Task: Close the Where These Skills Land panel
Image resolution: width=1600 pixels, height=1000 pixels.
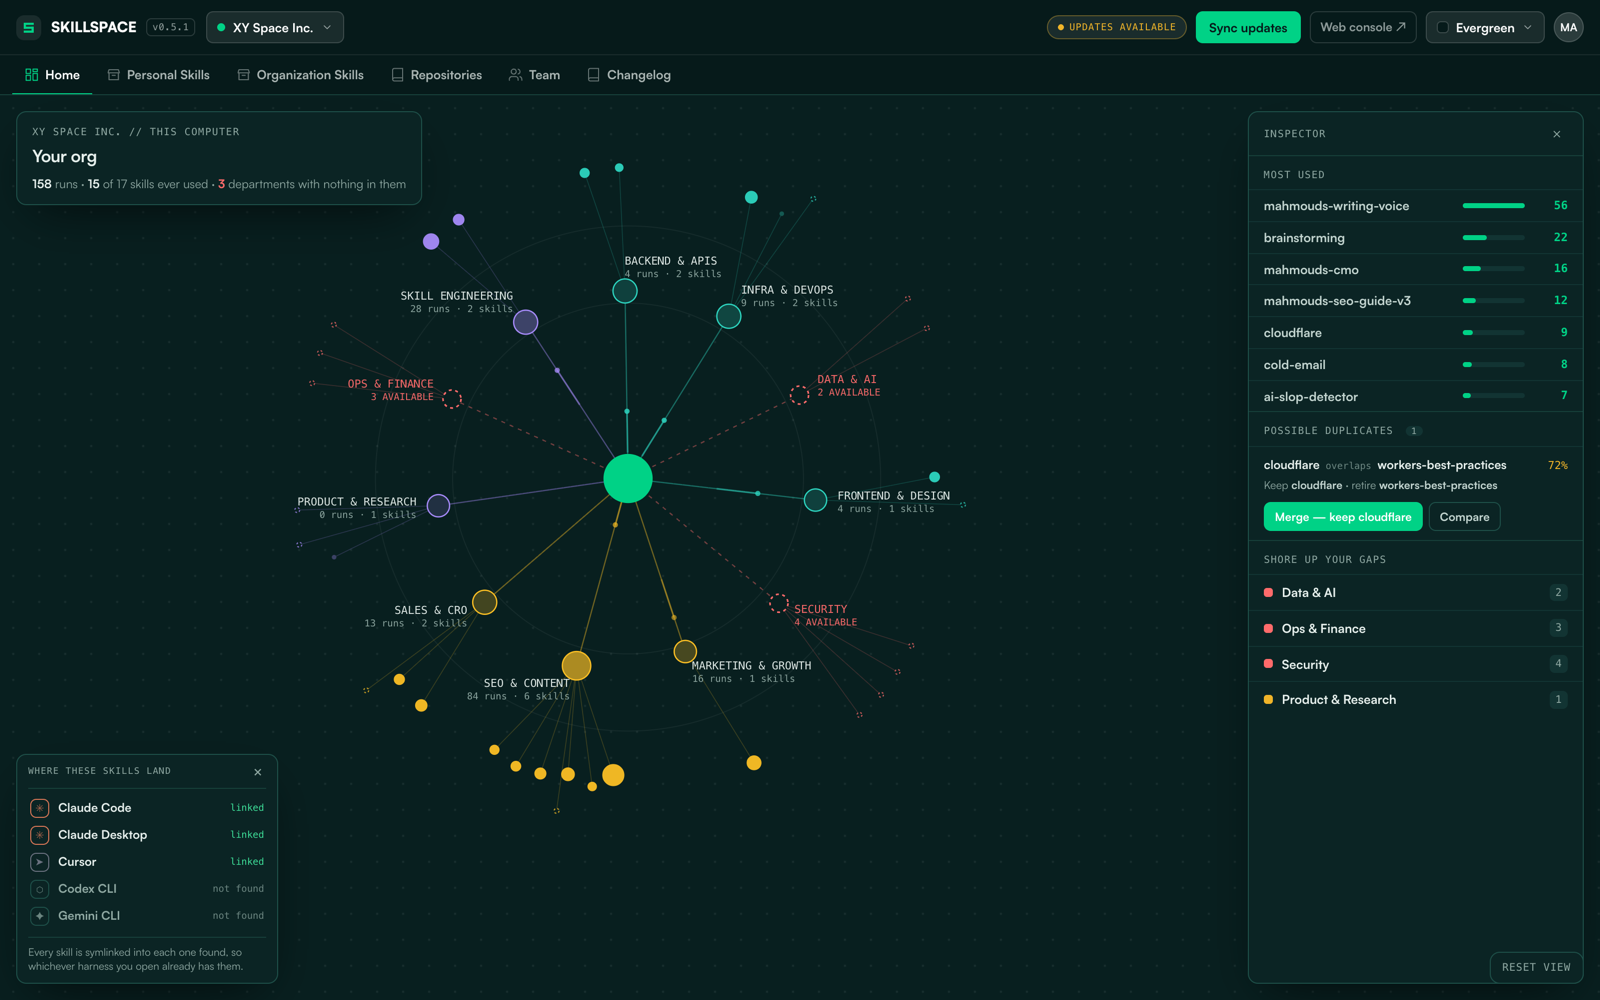Action: (258, 772)
